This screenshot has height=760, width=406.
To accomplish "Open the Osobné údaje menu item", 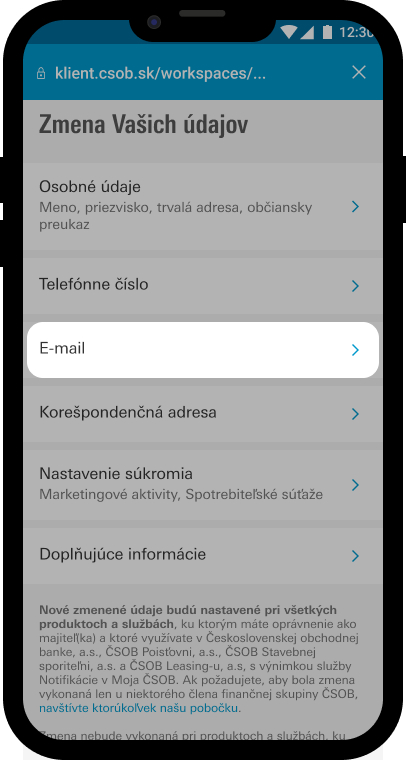I will point(203,206).
